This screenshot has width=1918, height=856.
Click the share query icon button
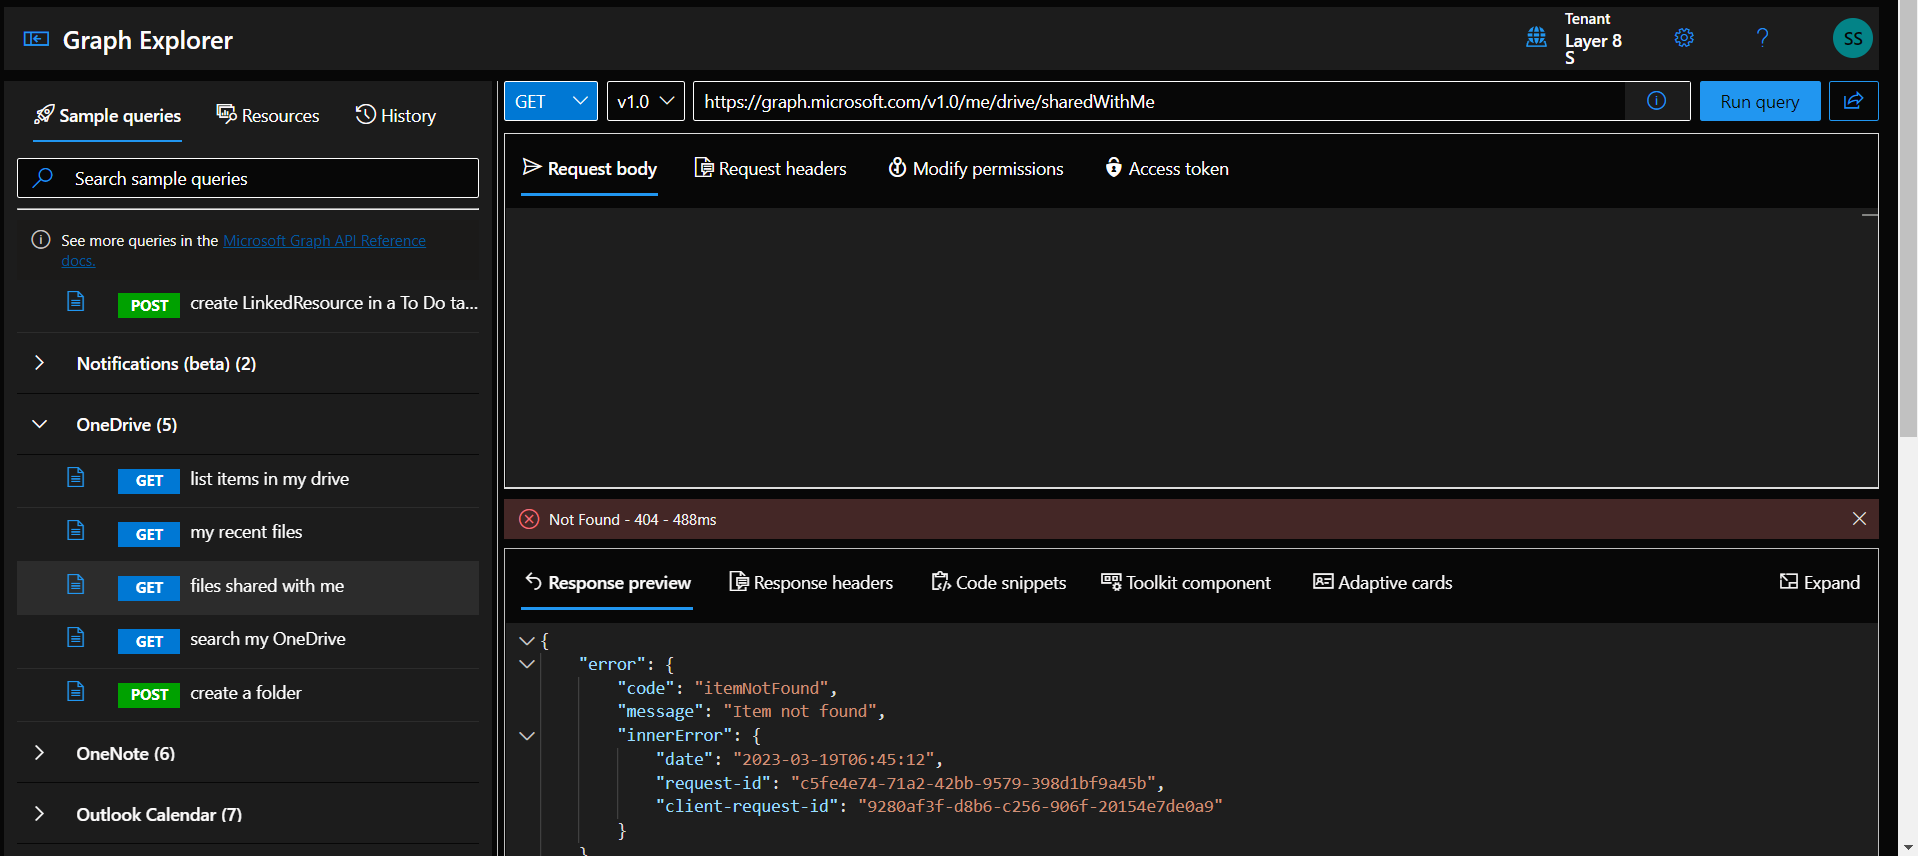click(x=1853, y=101)
